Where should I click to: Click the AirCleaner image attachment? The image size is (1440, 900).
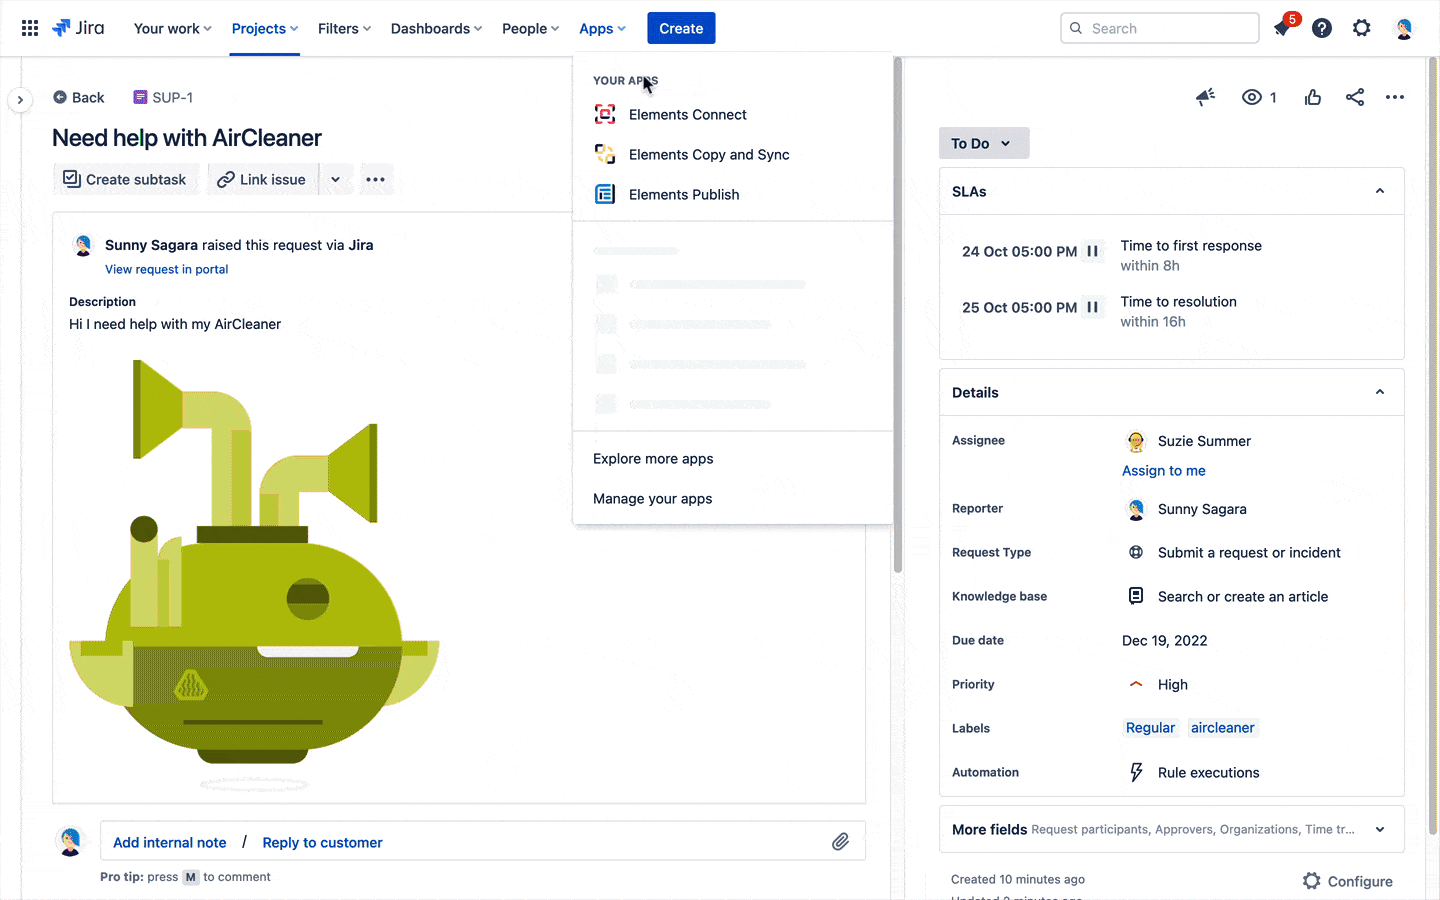[254, 575]
